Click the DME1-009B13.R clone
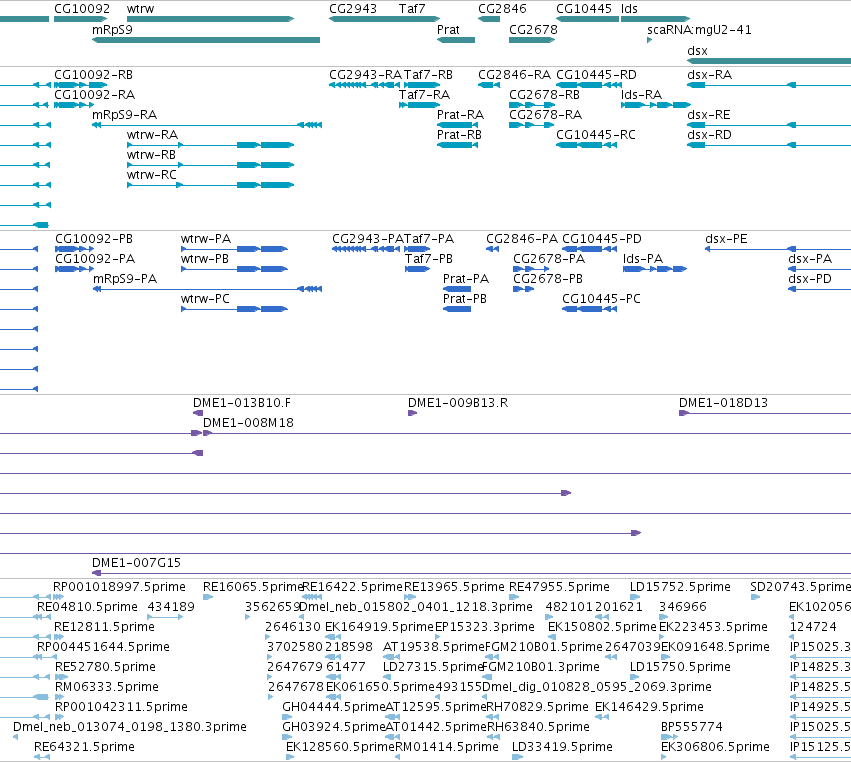 [x=412, y=413]
